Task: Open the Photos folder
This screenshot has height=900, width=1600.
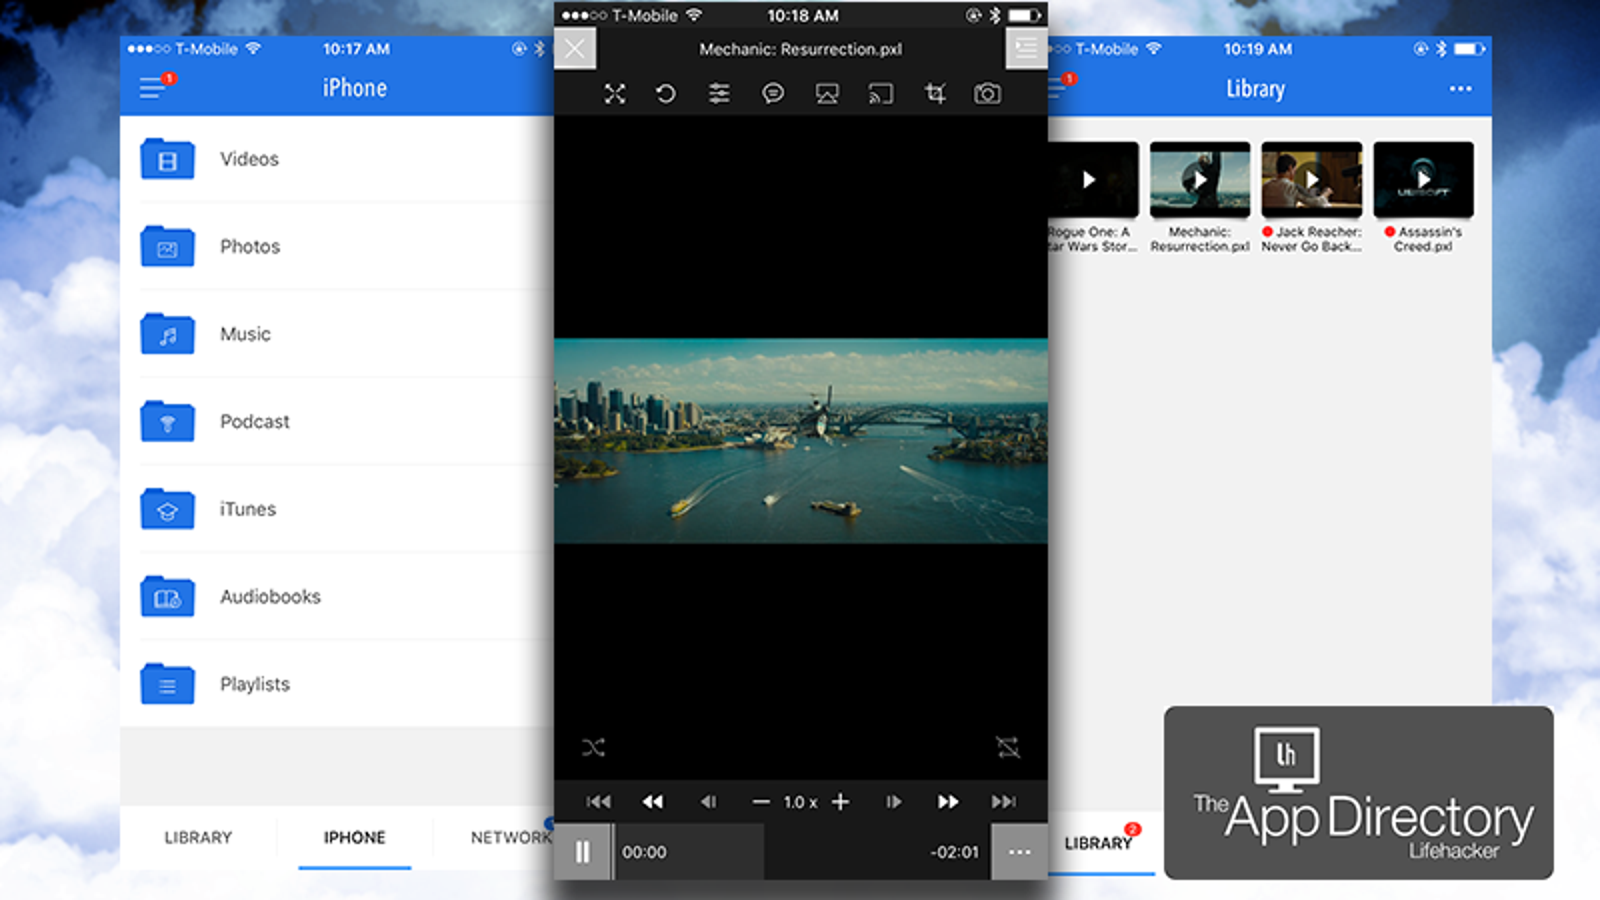Action: (337, 246)
